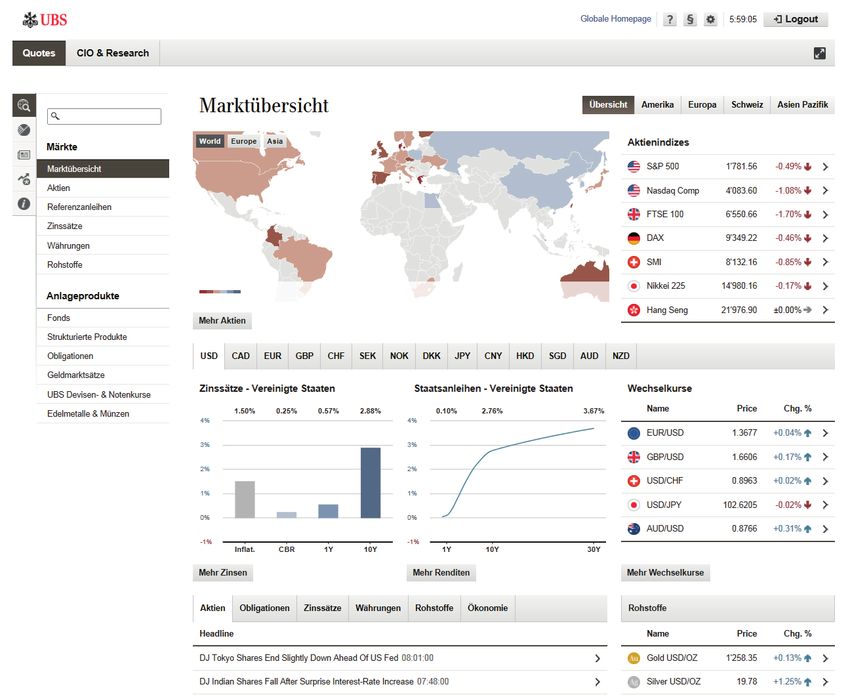The image size is (850, 695).
Task: Click the market search globe sidebar icon
Action: (x=24, y=105)
